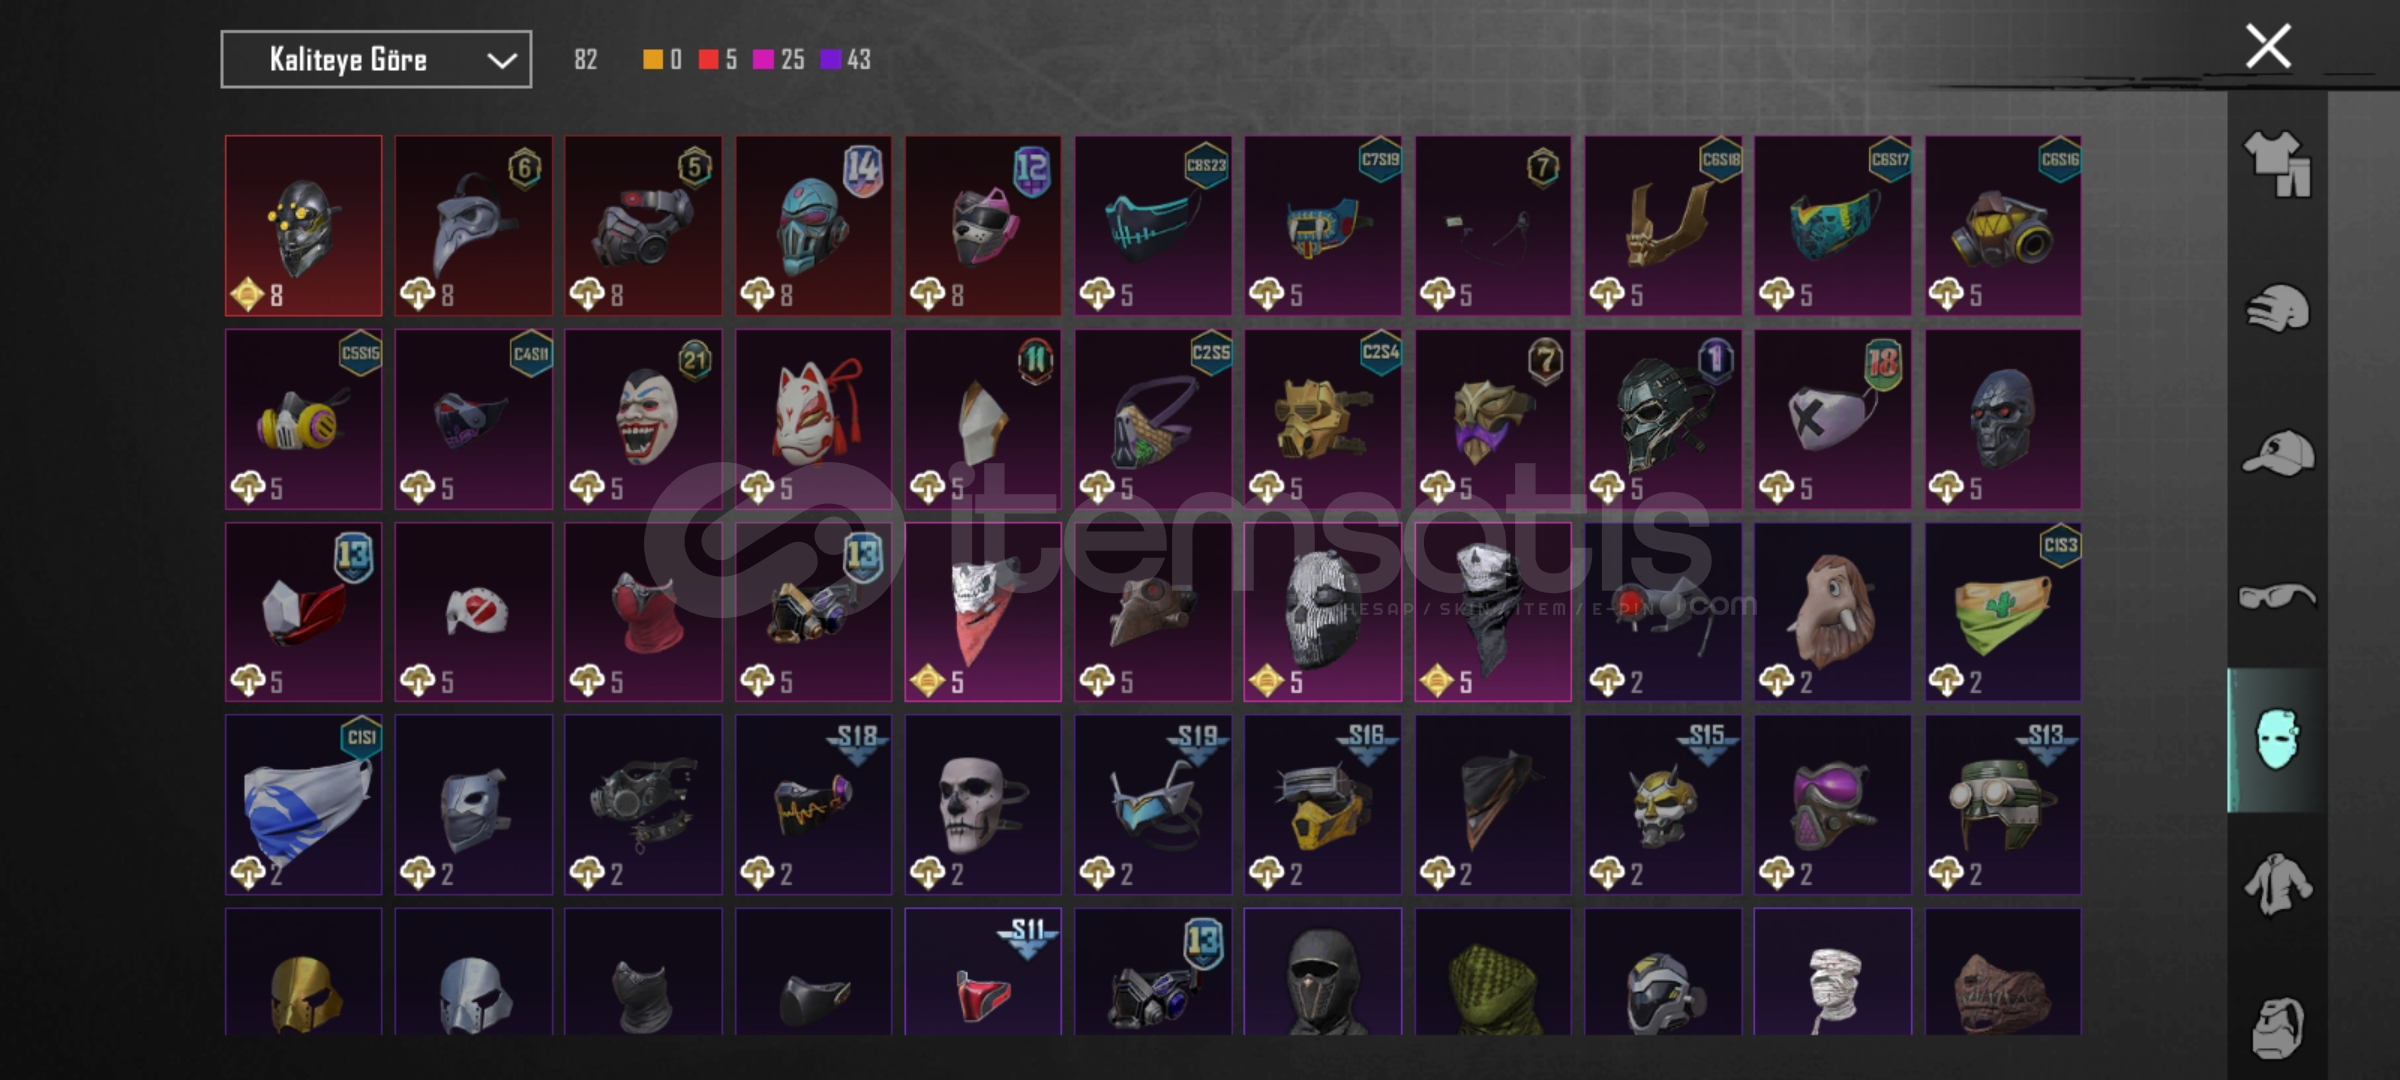Filter by purple quality count 43
Screen dimensions: 2400x1080
click(846, 60)
